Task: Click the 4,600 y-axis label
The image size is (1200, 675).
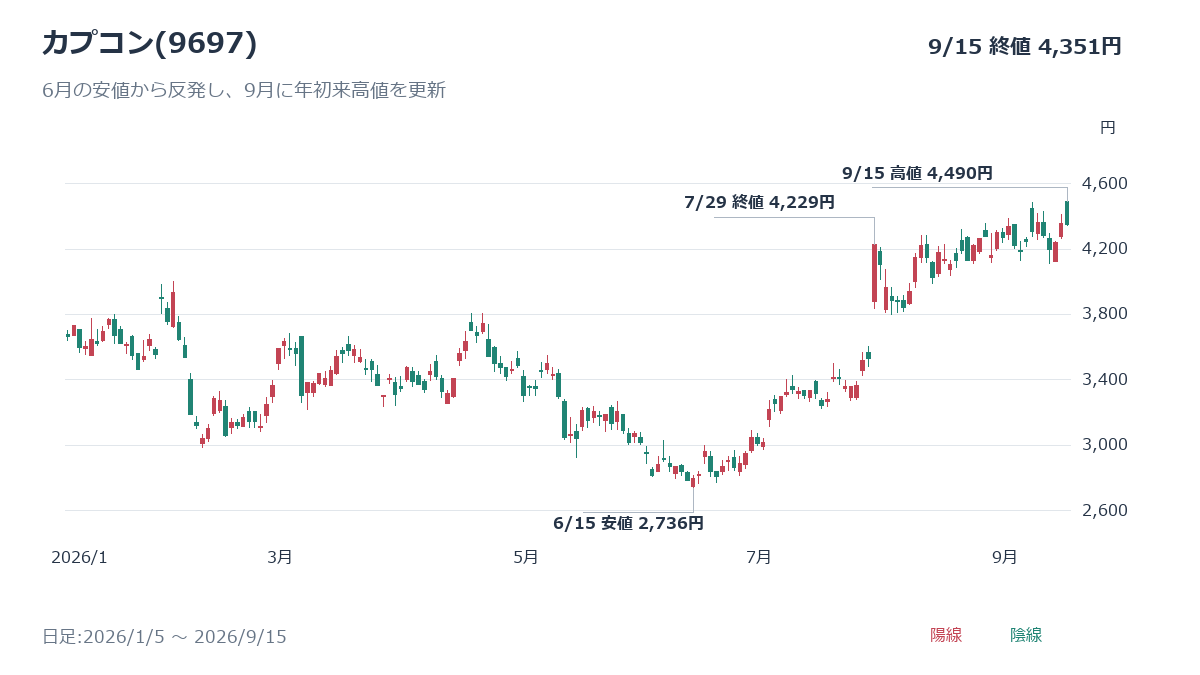Action: pyautogui.click(x=1105, y=184)
